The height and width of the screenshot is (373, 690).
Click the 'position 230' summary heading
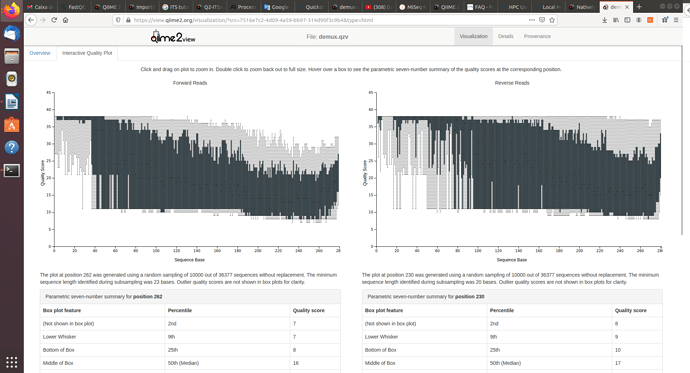[x=470, y=296]
